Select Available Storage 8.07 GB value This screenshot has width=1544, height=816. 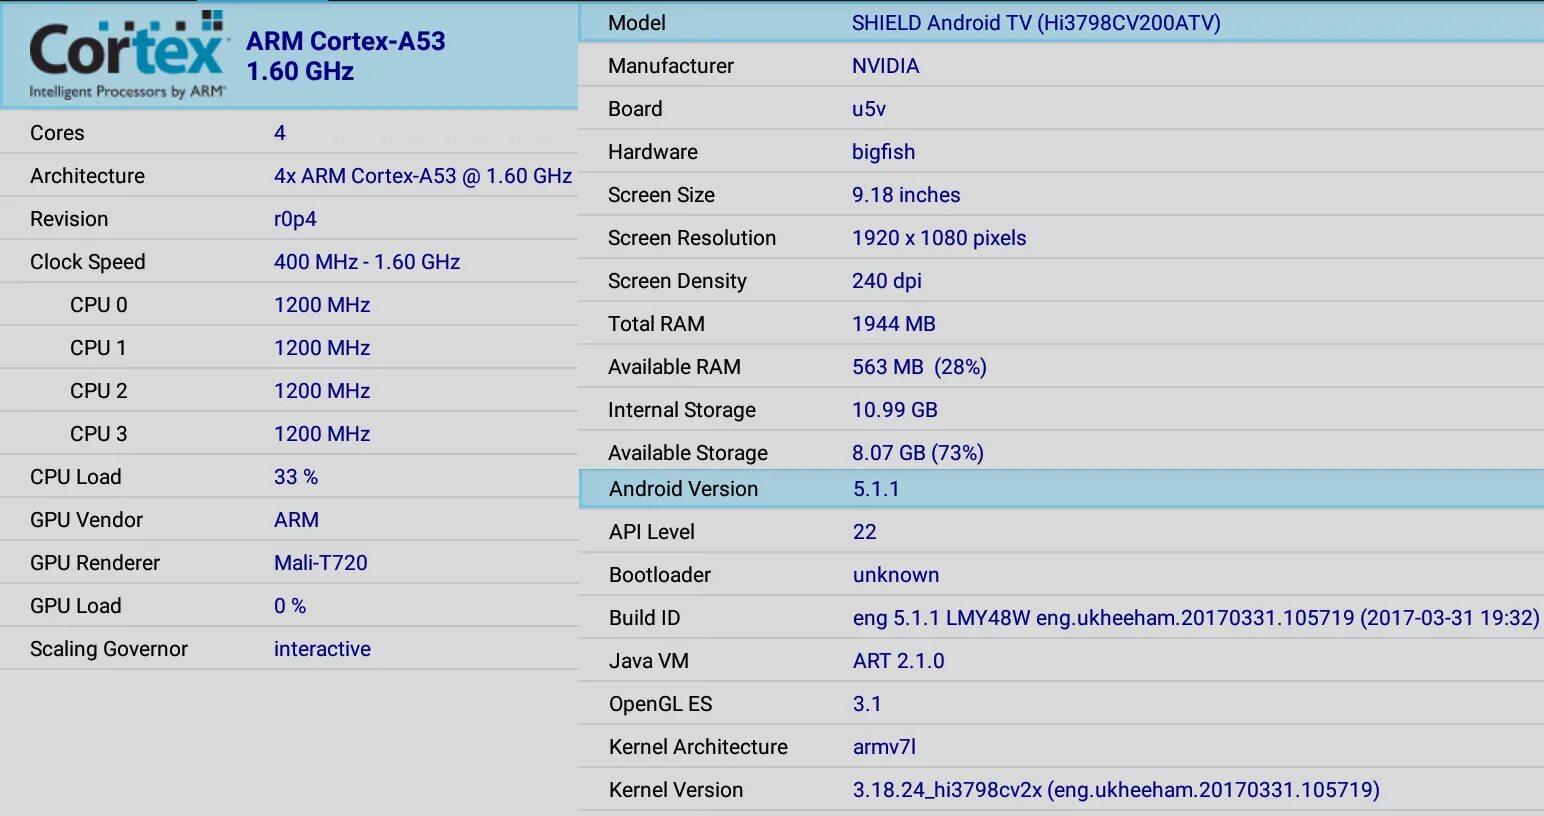point(918,453)
